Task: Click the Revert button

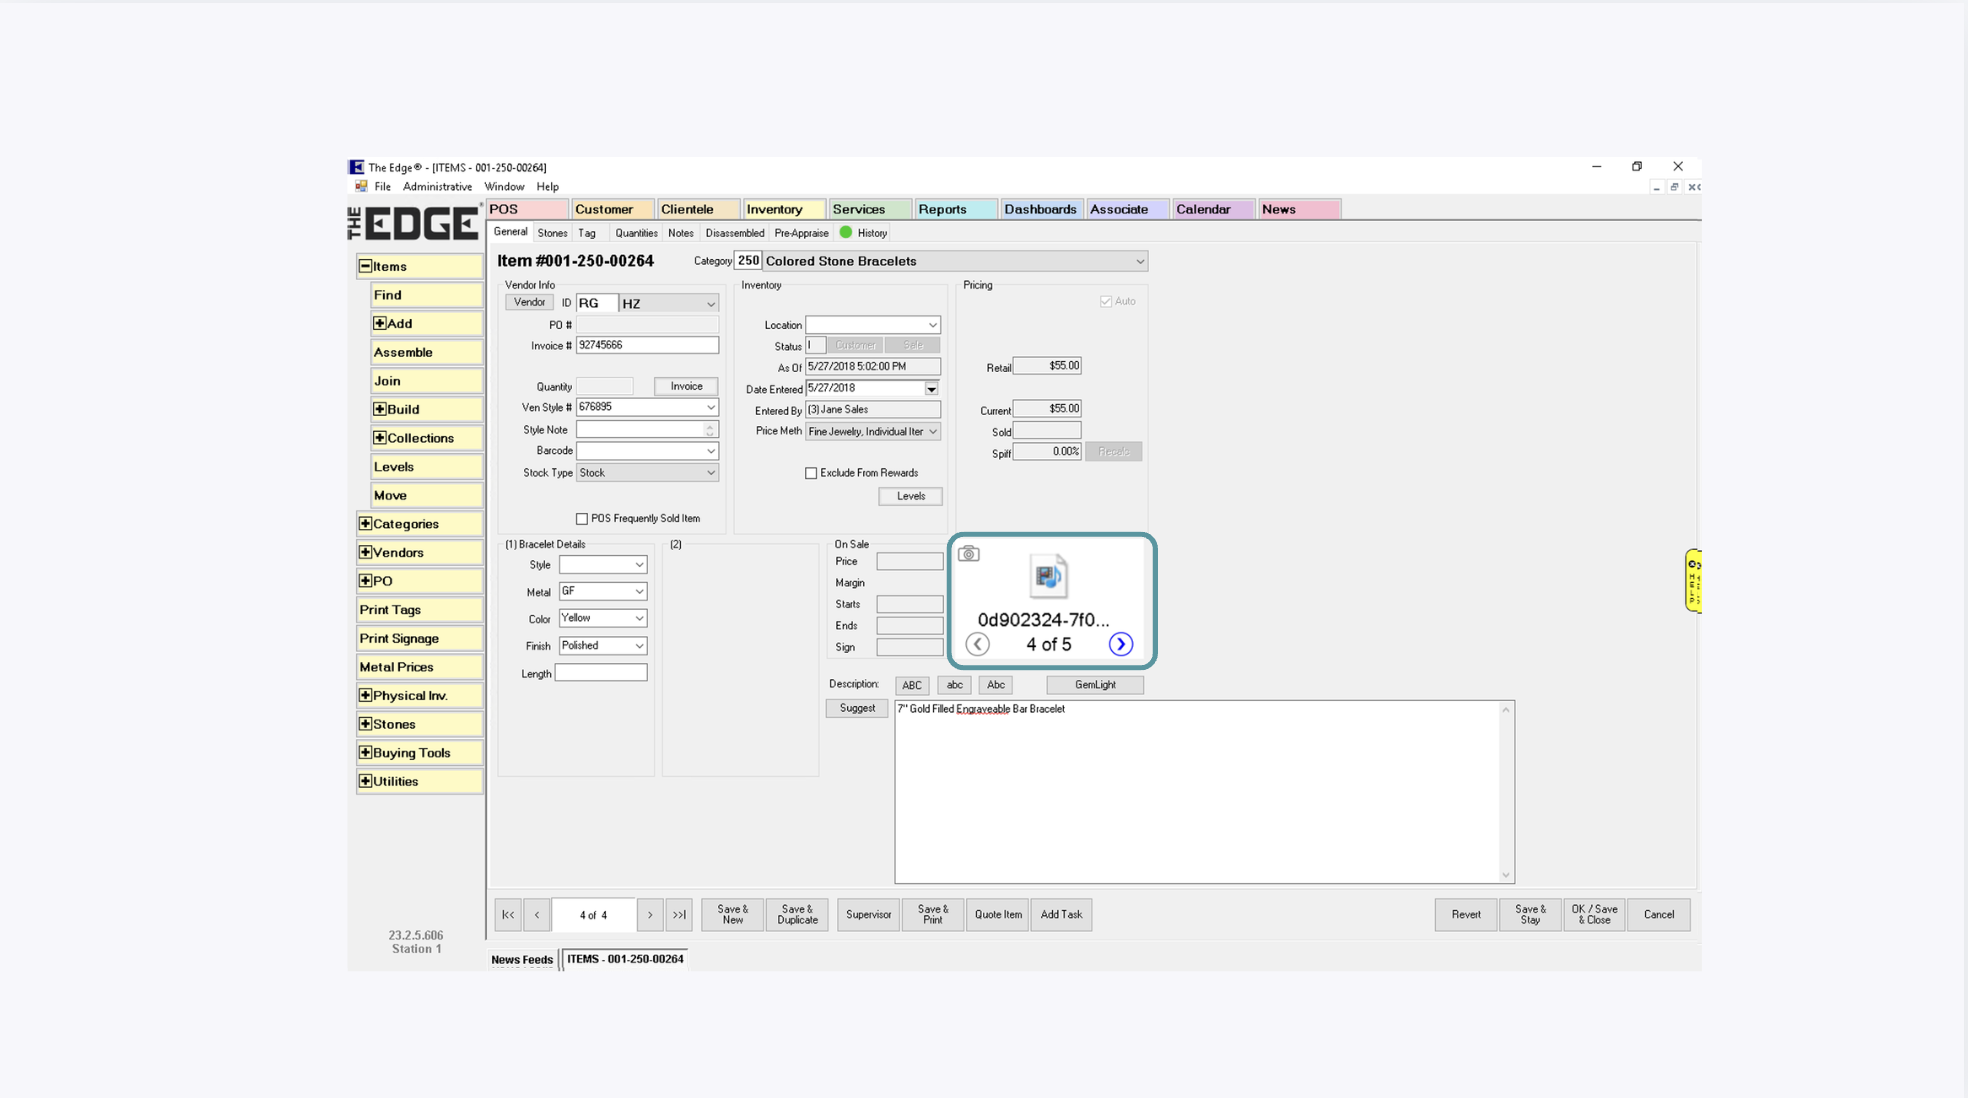Action: (x=1466, y=914)
